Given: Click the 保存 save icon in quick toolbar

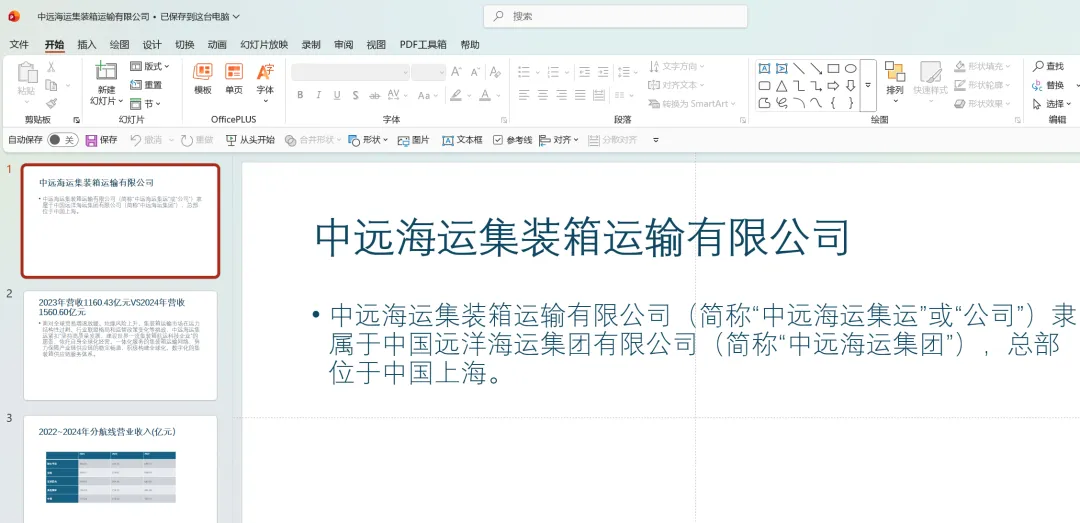Looking at the screenshot, I should [x=92, y=140].
